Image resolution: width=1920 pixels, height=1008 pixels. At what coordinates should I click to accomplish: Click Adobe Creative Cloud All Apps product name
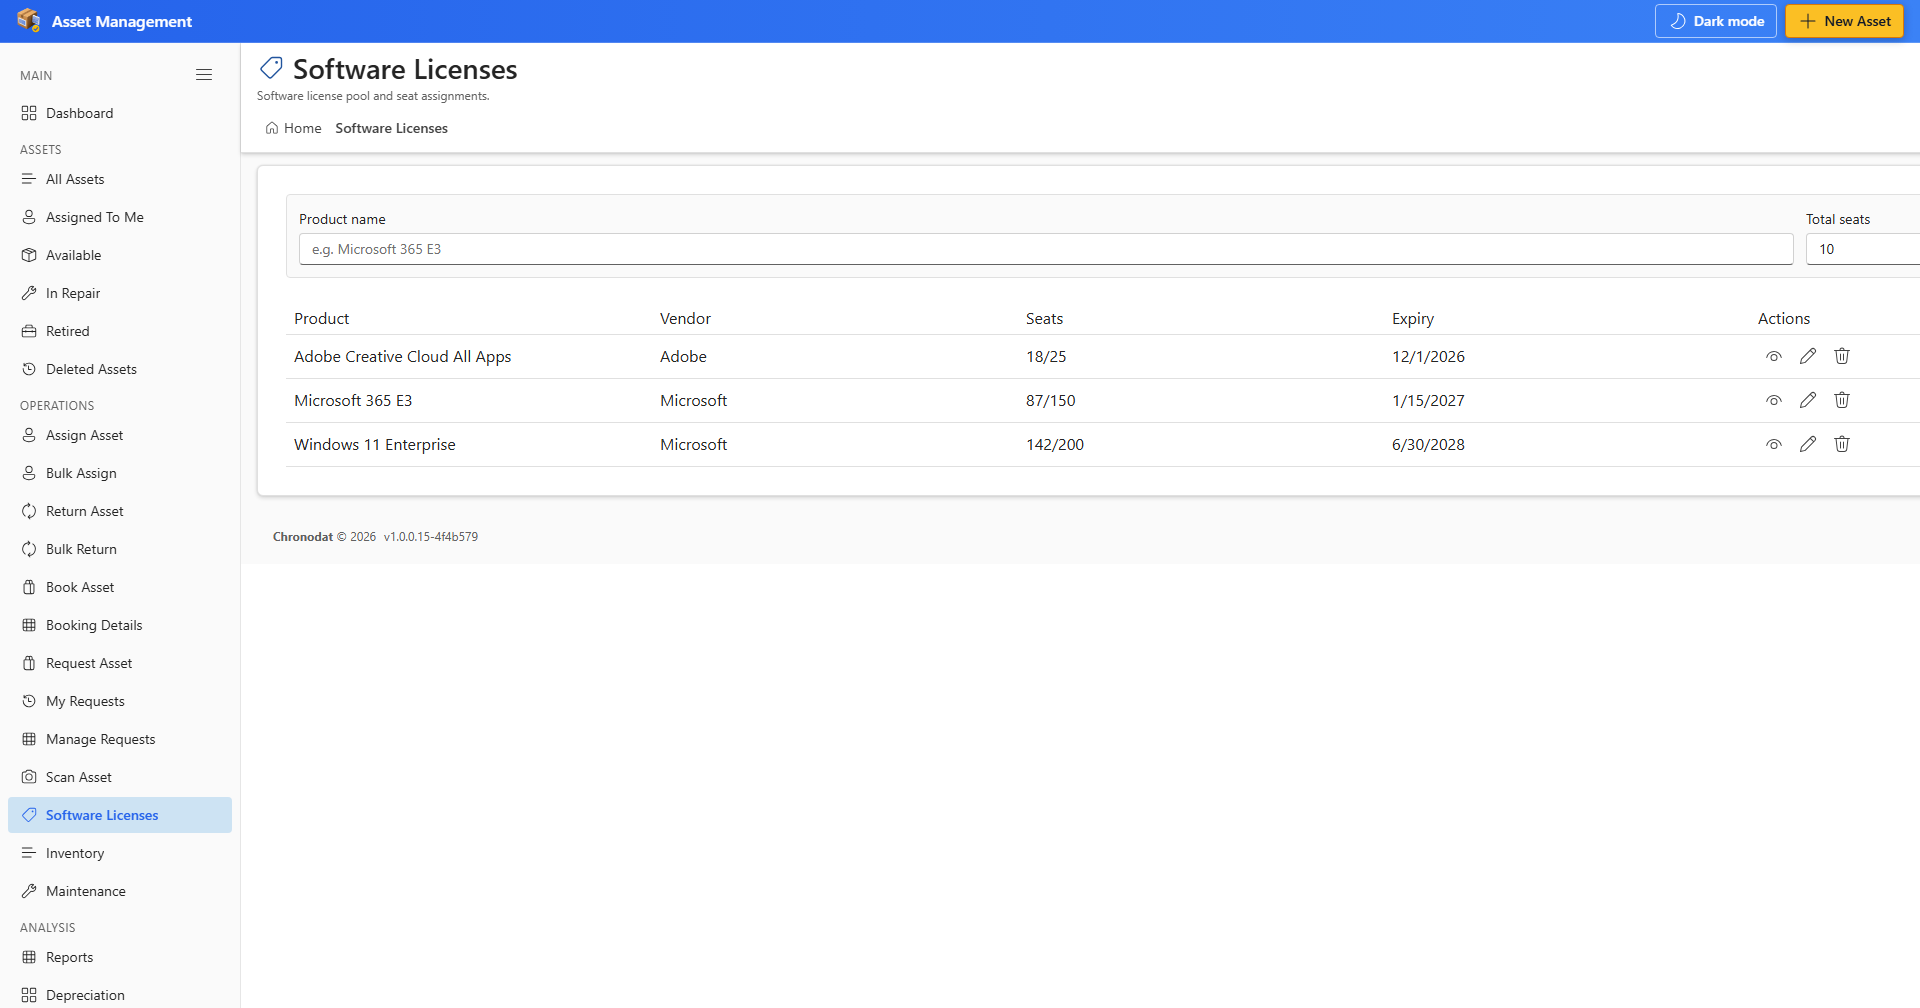point(402,357)
